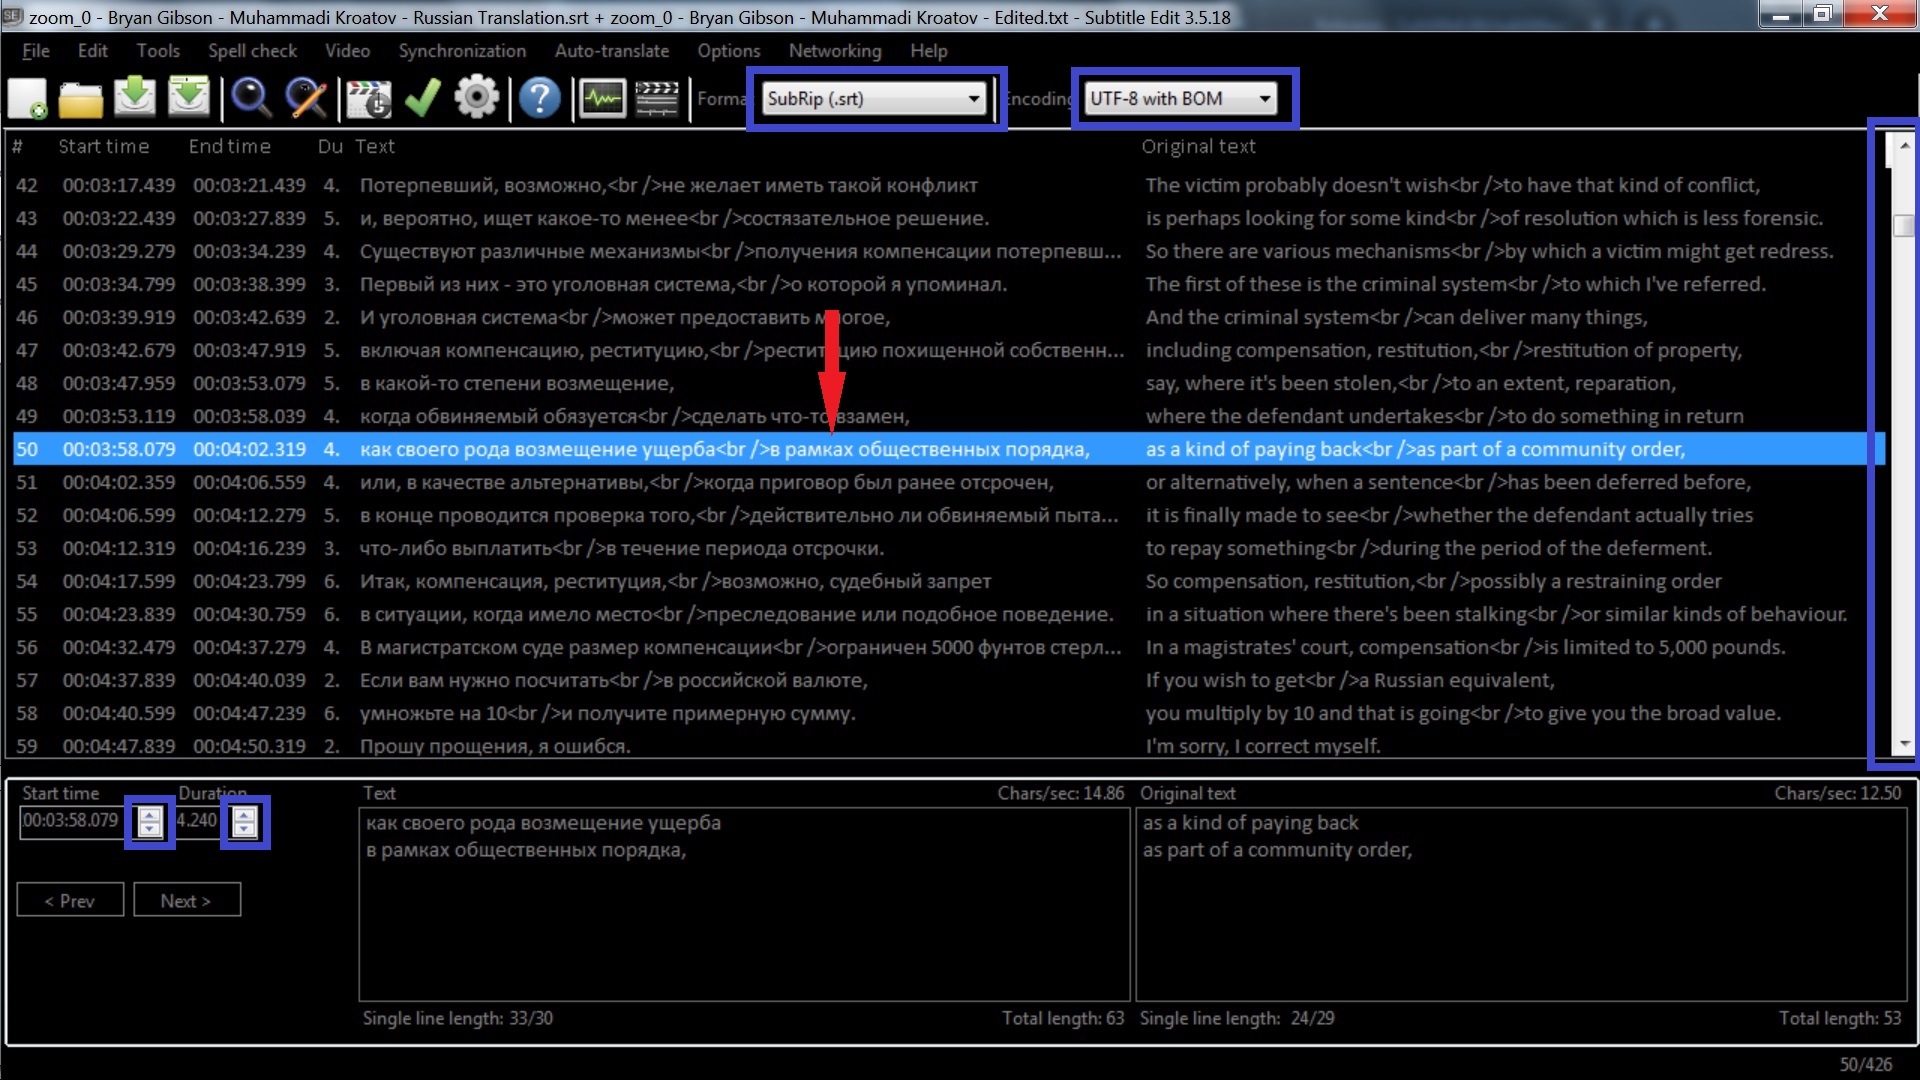This screenshot has height=1080, width=1920.
Task: Select row 44 about various mechanisms
Action: (948, 251)
